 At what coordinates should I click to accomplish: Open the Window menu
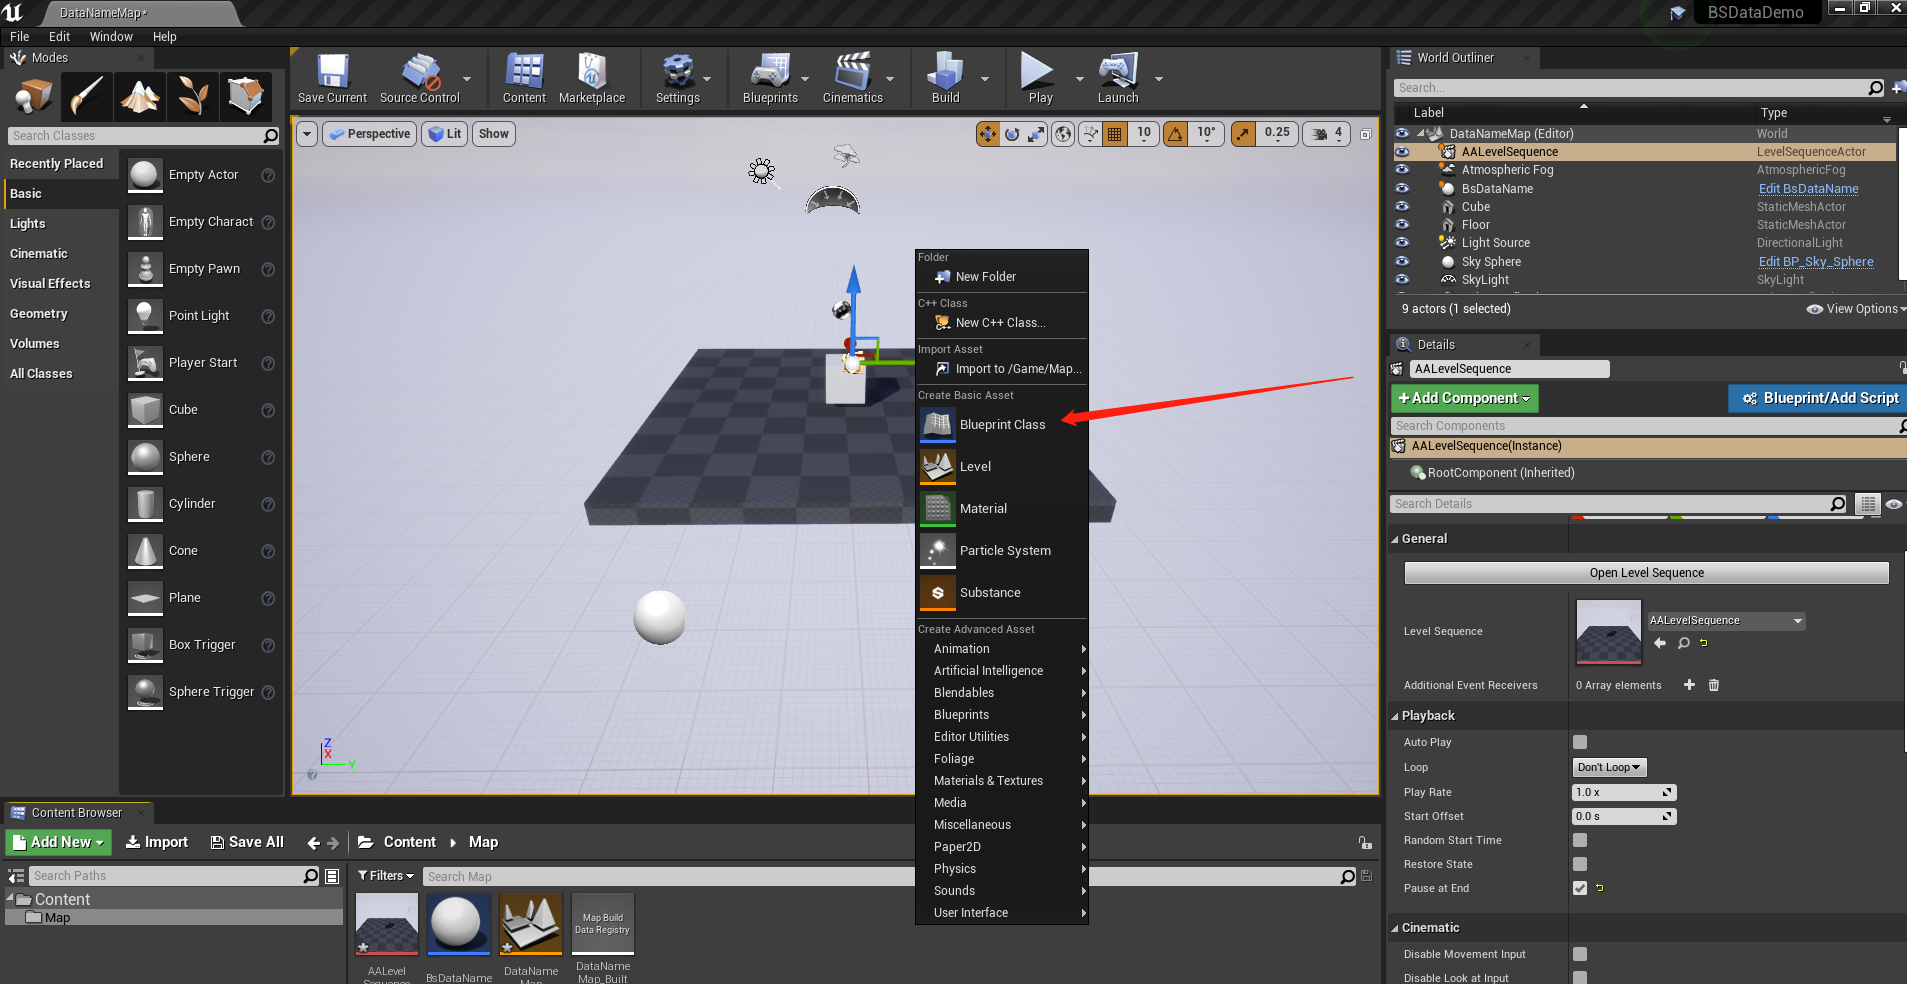111,36
